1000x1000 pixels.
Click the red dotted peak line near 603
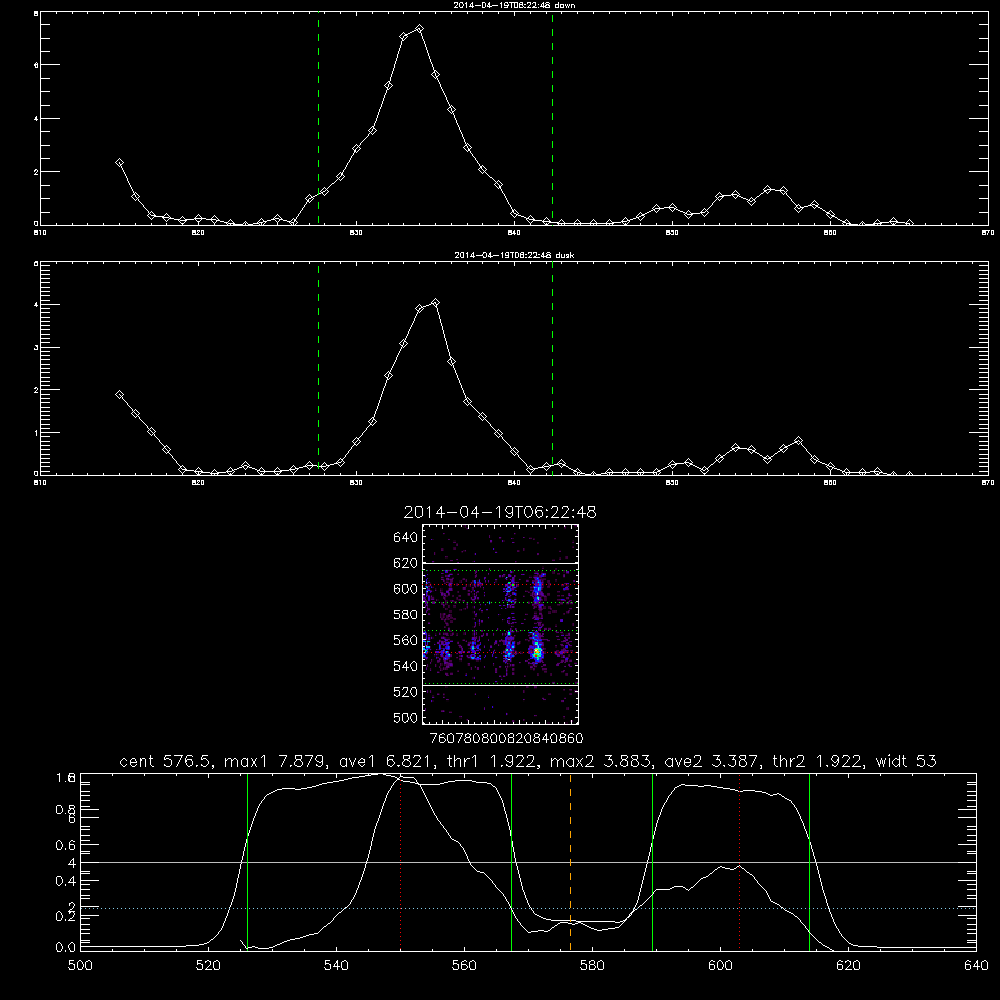point(739,861)
